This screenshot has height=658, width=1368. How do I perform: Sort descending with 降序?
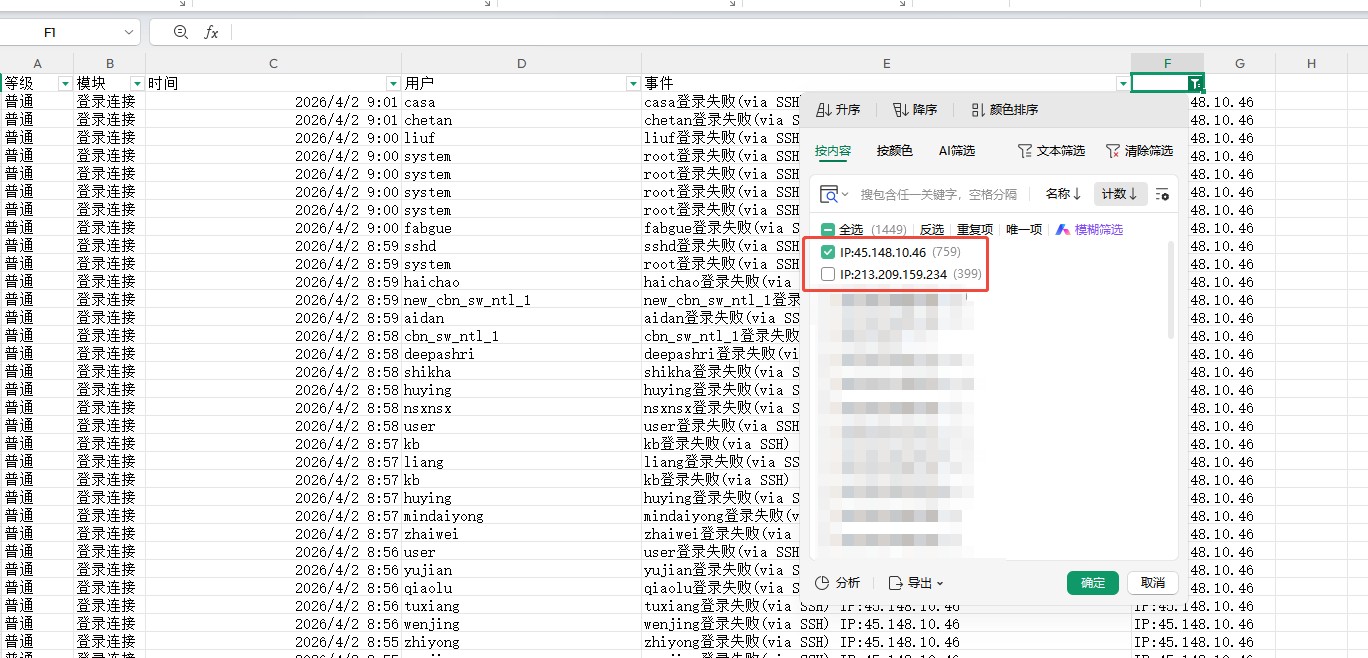[x=914, y=110]
